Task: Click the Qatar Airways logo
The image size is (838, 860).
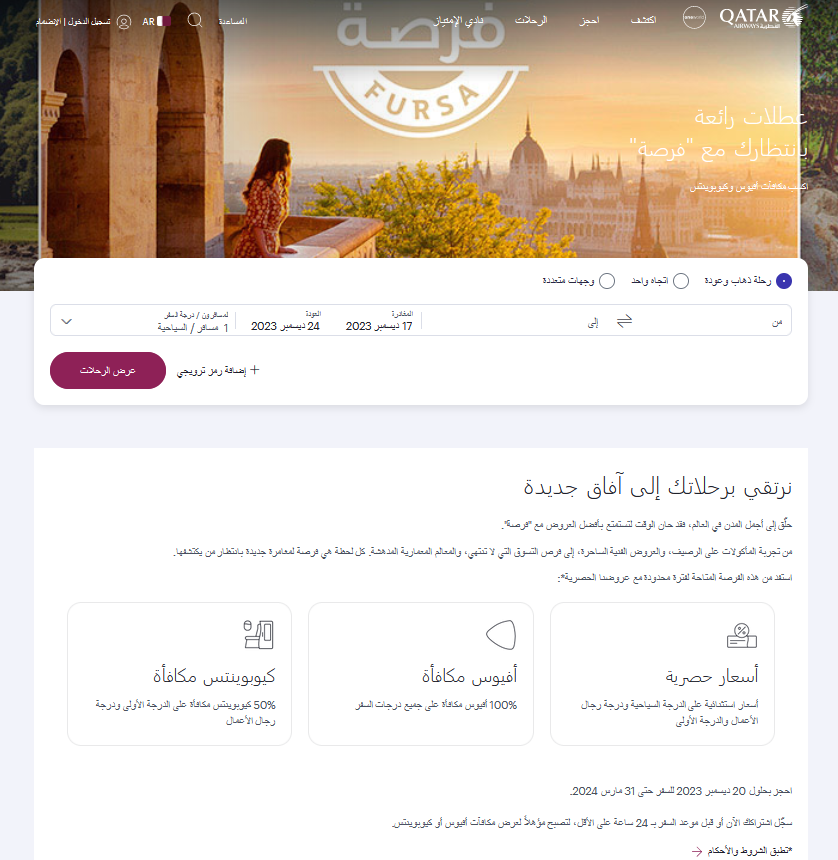Action: pos(763,17)
